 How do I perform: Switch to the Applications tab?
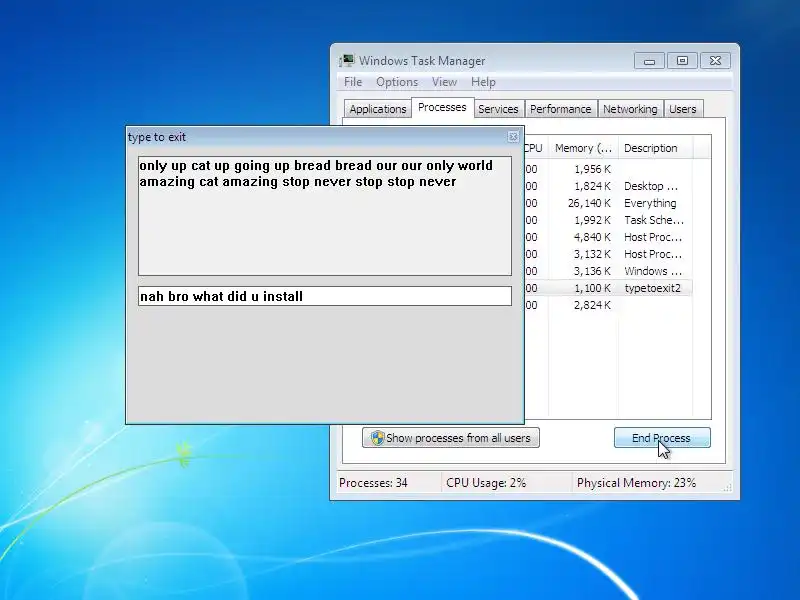pos(378,109)
